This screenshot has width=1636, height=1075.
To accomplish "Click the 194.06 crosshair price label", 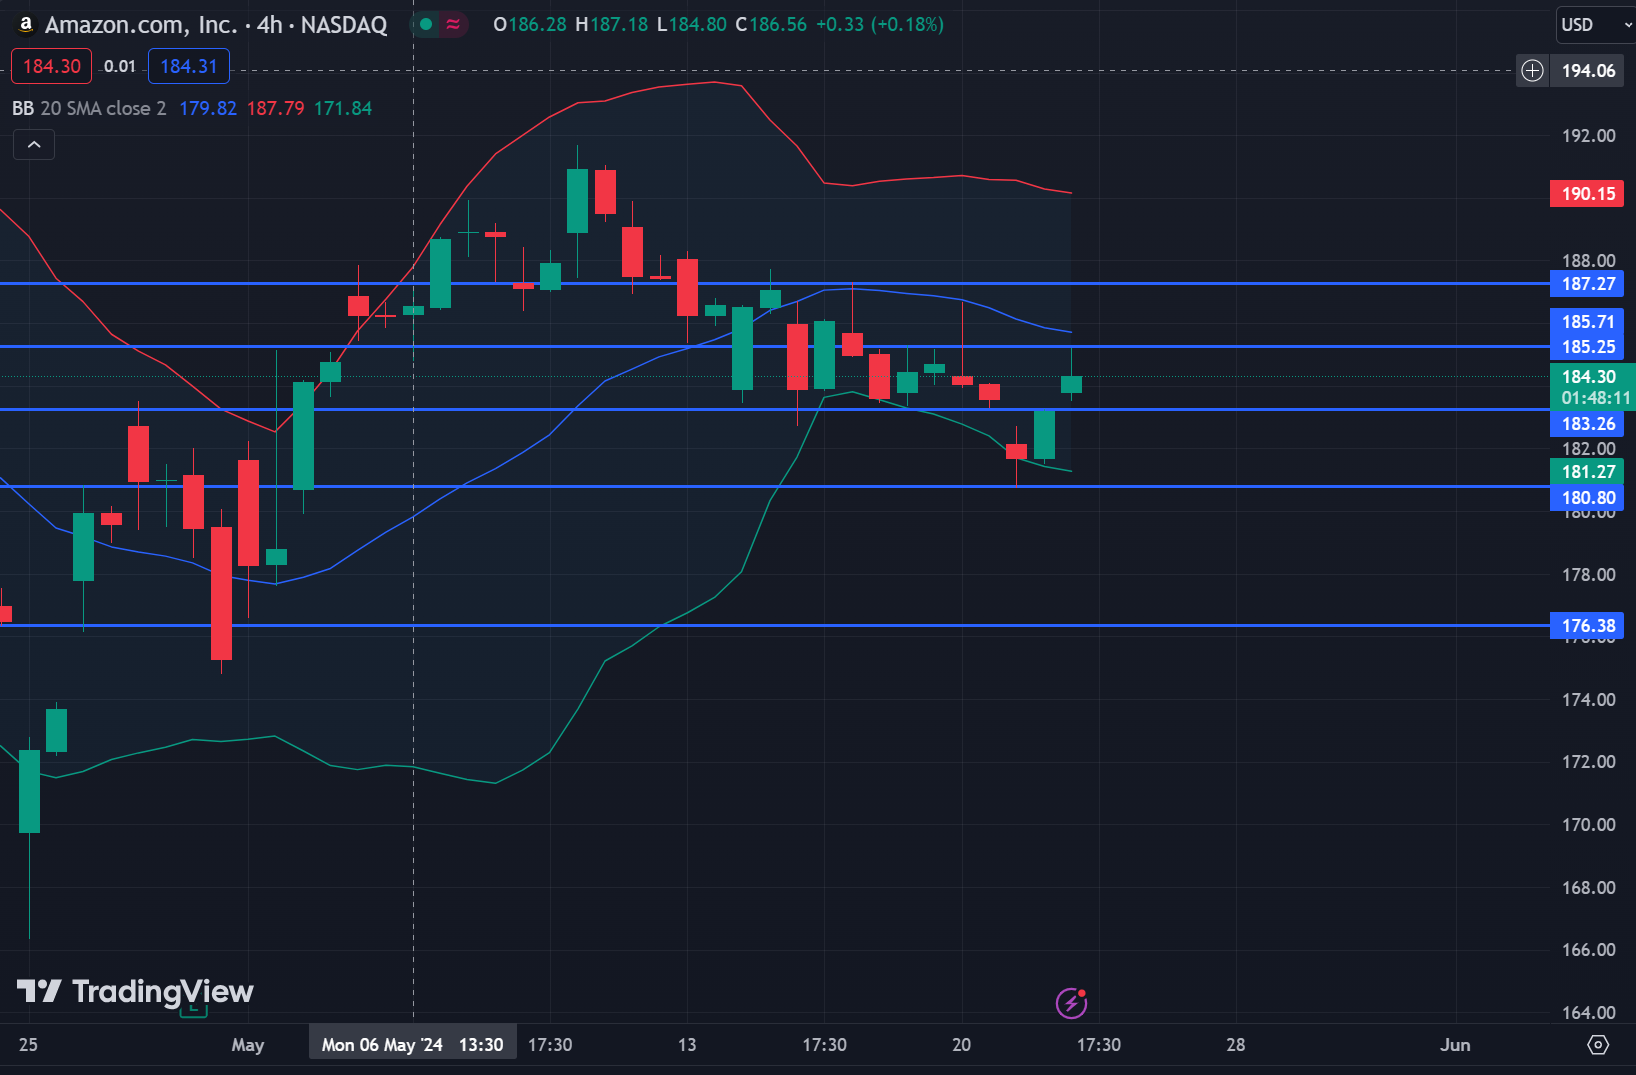I will [x=1588, y=70].
